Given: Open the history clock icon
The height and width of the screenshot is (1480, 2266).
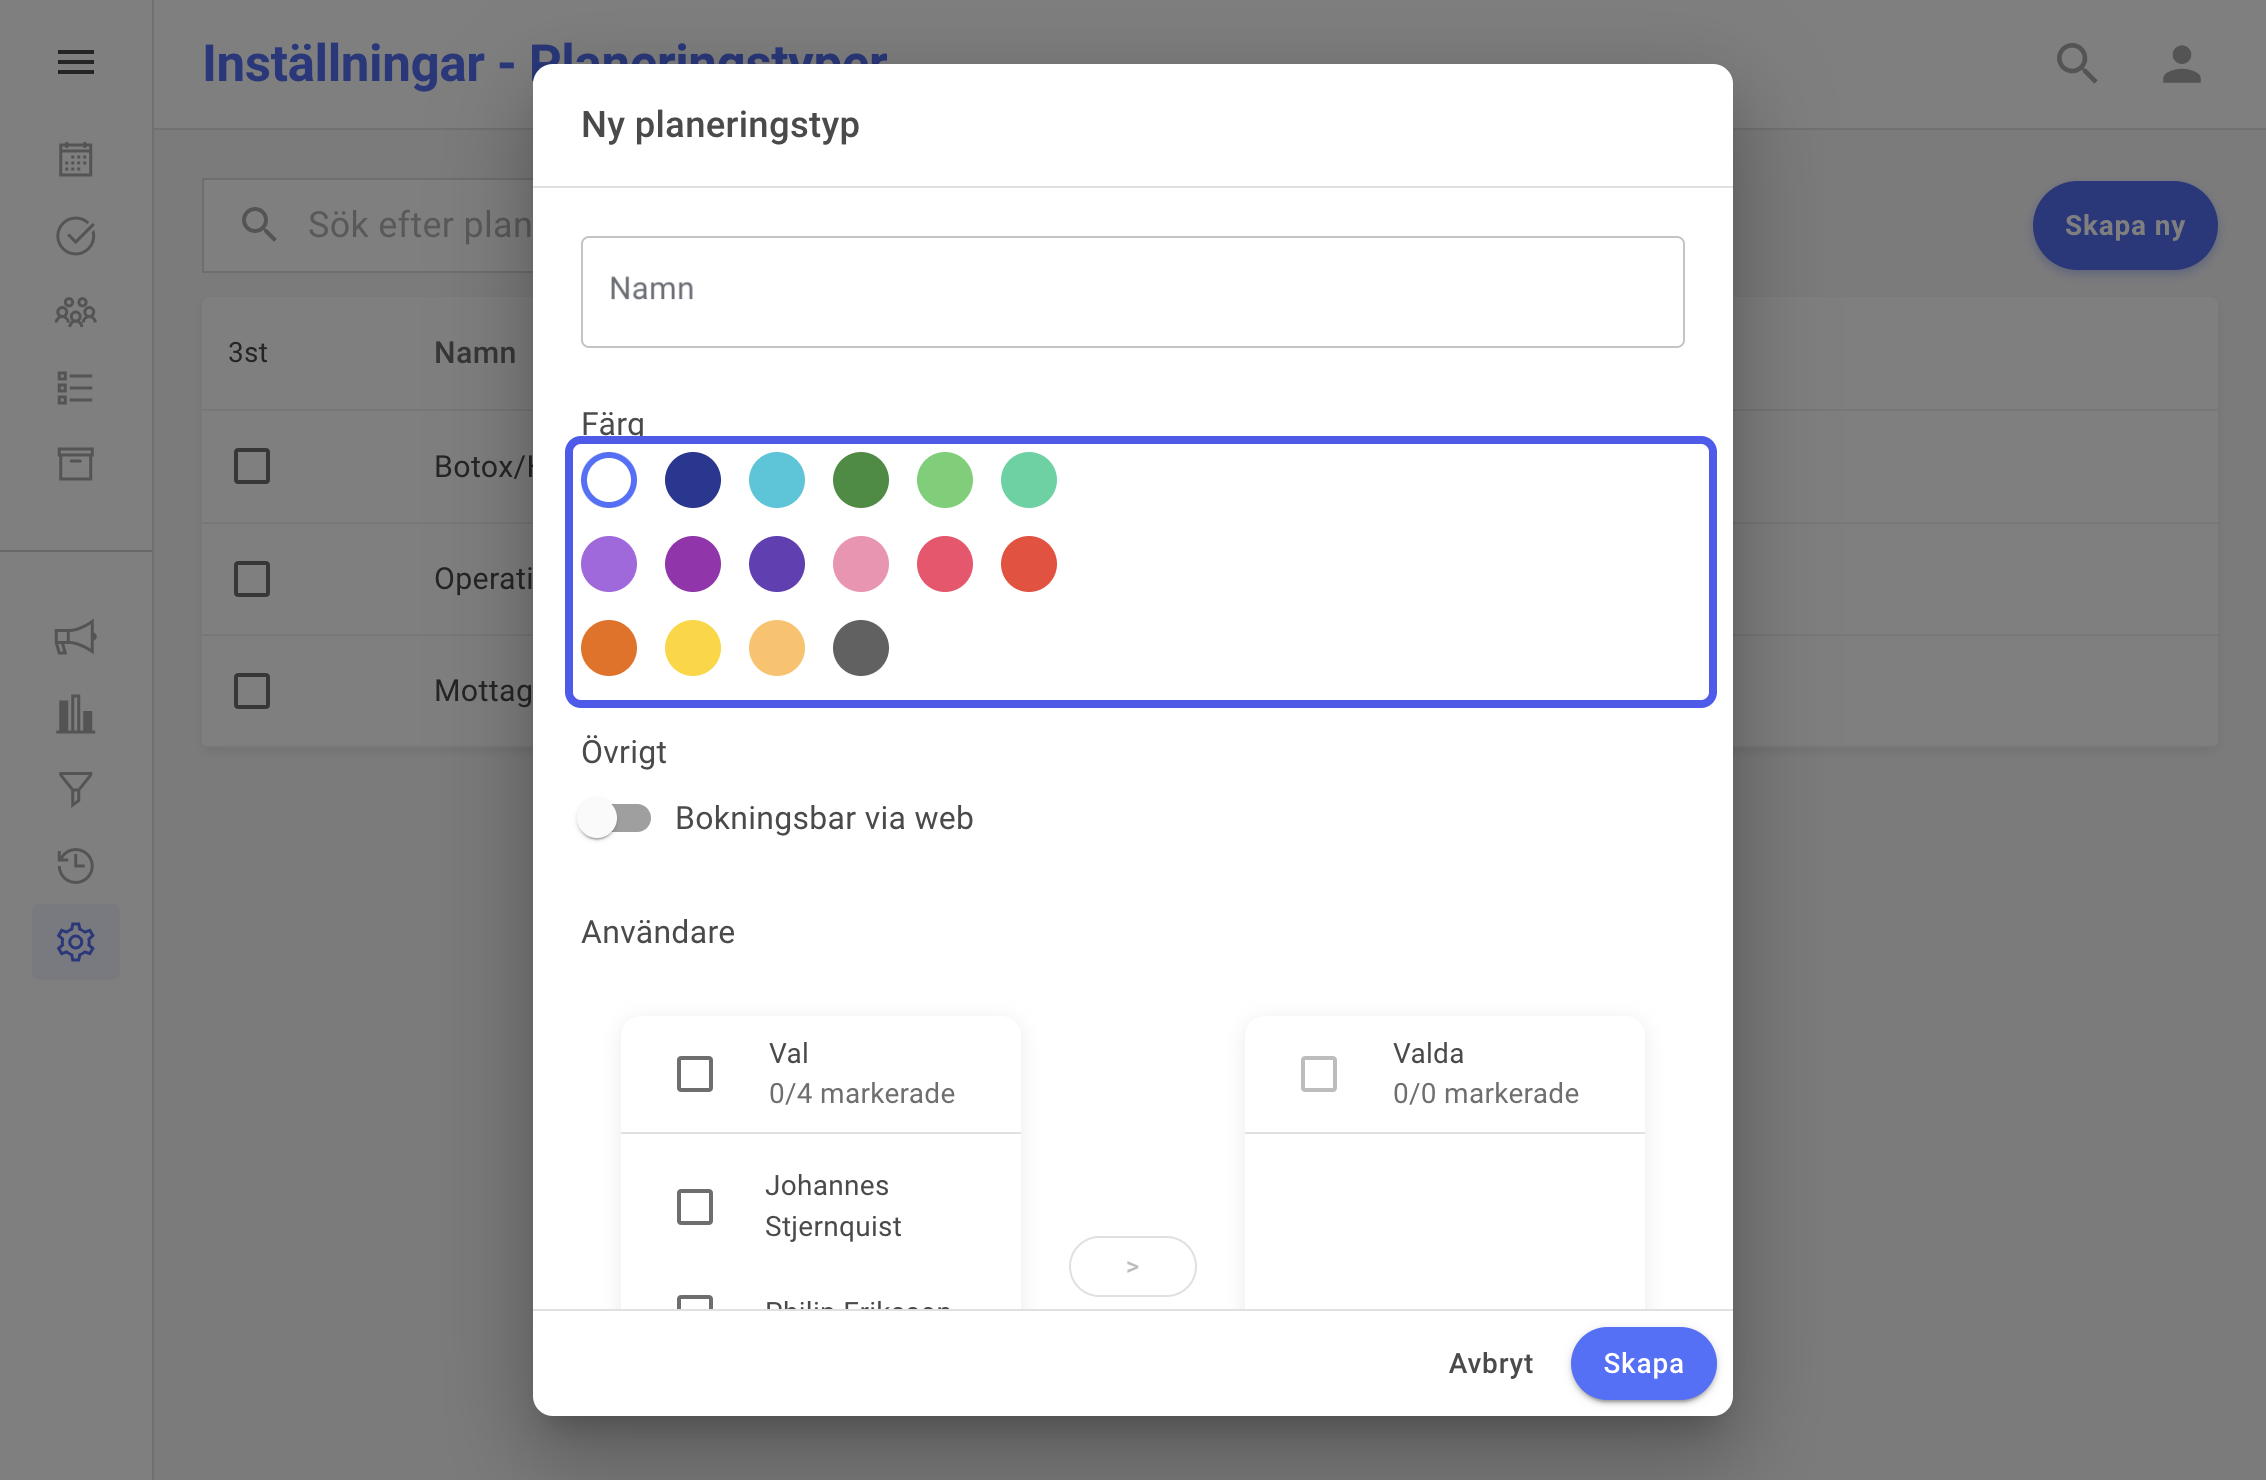Looking at the screenshot, I should click(76, 865).
